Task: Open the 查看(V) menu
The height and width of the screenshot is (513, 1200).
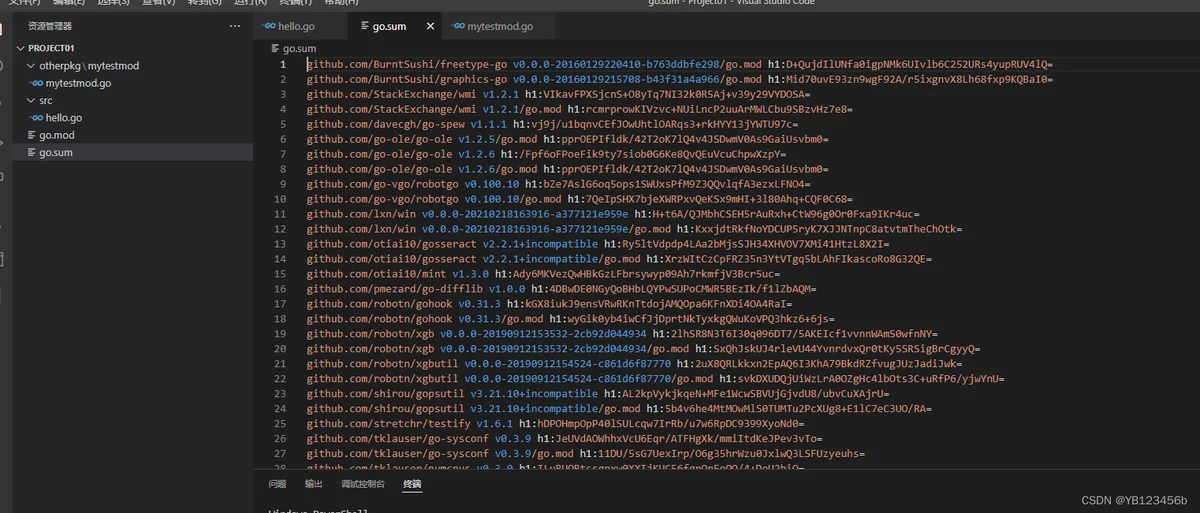Action: click(159, 3)
